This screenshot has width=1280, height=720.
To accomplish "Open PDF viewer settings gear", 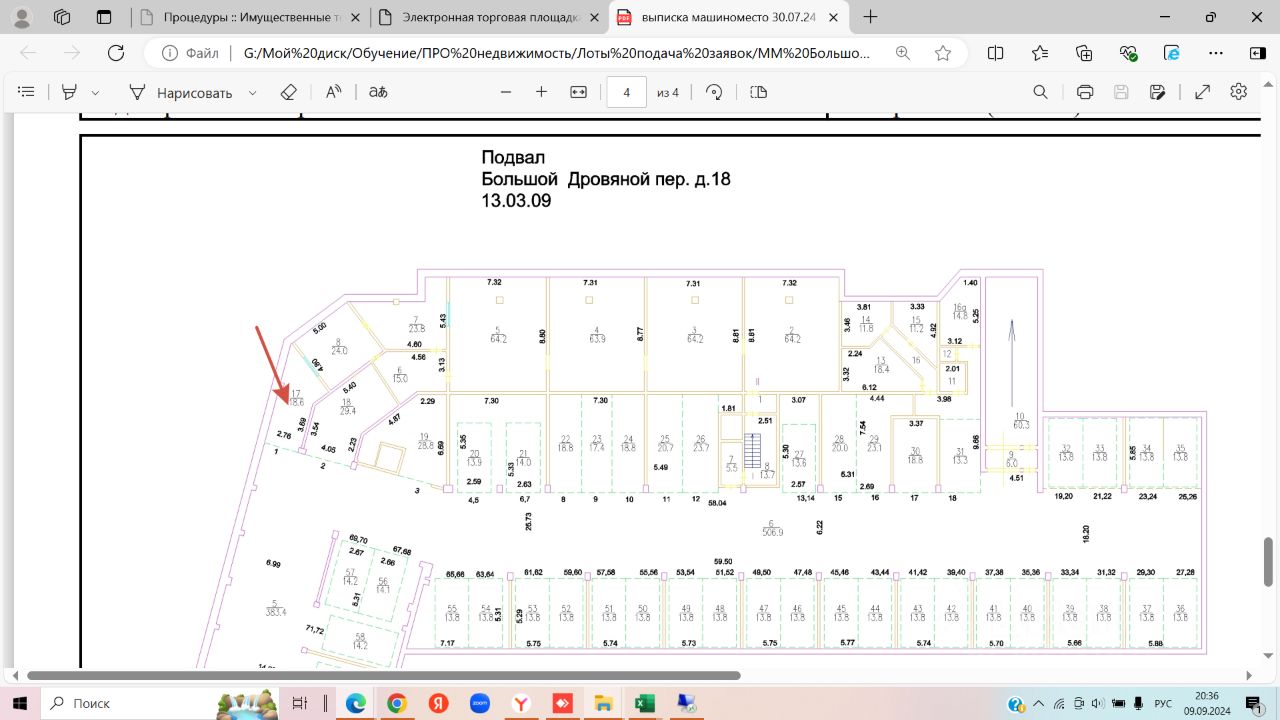I will pyautogui.click(x=1239, y=92).
